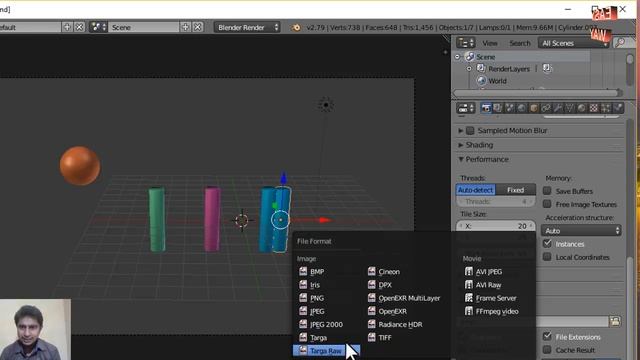Enable Free Image Textures checkbox
640x360 pixels.
click(547, 204)
